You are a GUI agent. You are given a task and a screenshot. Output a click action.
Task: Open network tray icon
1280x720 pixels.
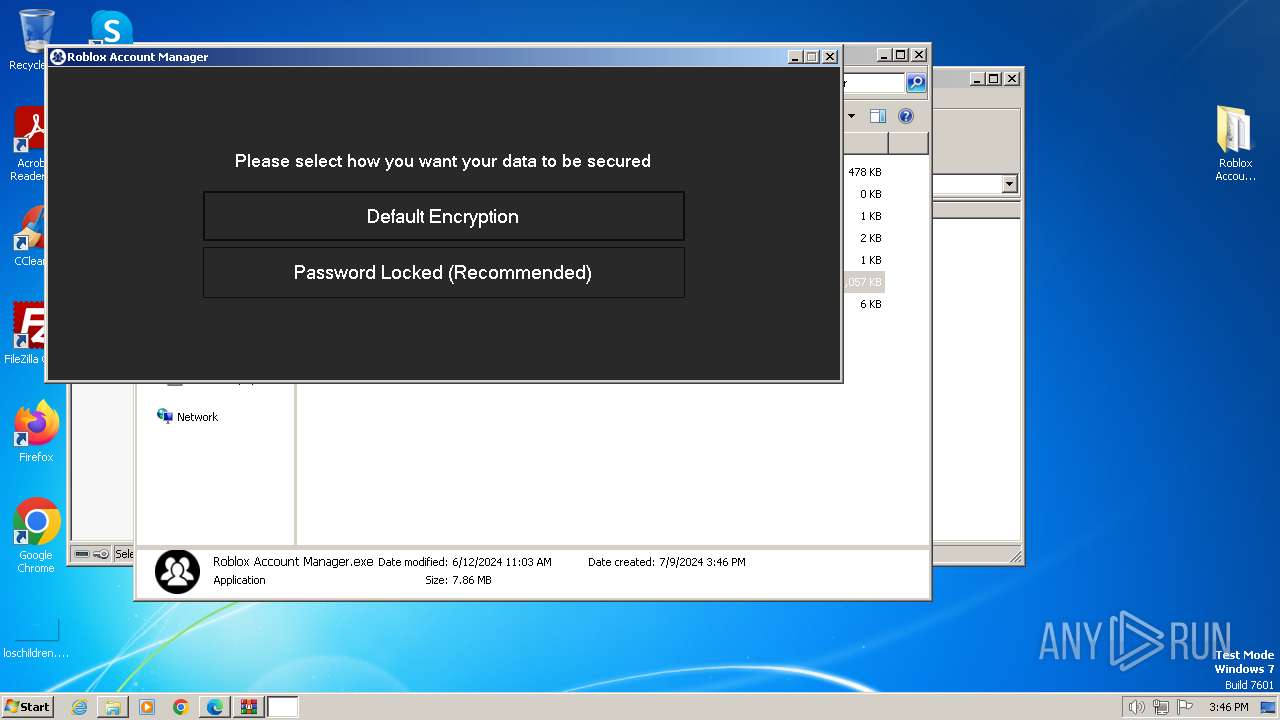point(1161,707)
